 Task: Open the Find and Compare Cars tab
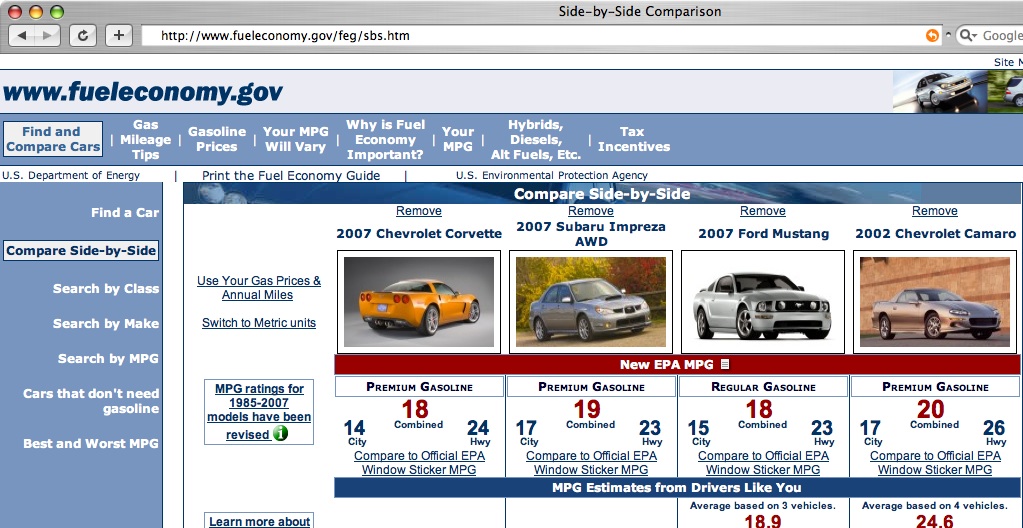tap(53, 139)
